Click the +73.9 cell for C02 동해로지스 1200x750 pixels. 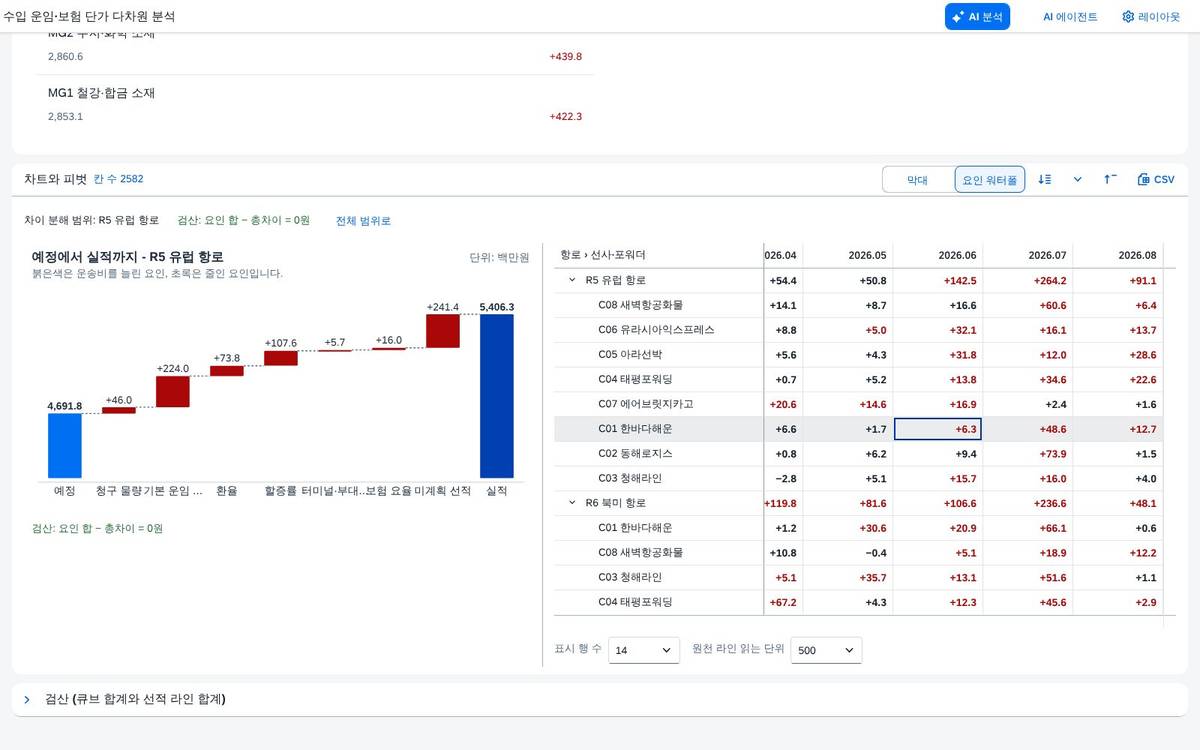click(x=1027, y=454)
